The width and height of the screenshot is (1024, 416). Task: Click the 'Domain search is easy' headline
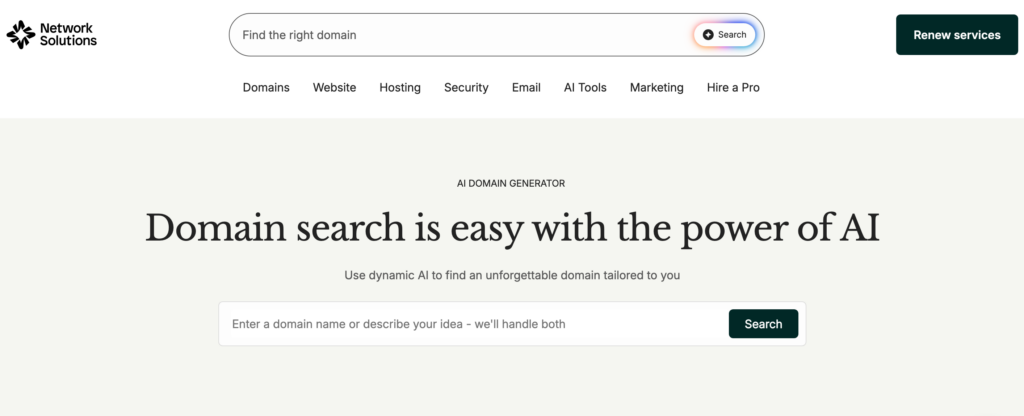513,227
